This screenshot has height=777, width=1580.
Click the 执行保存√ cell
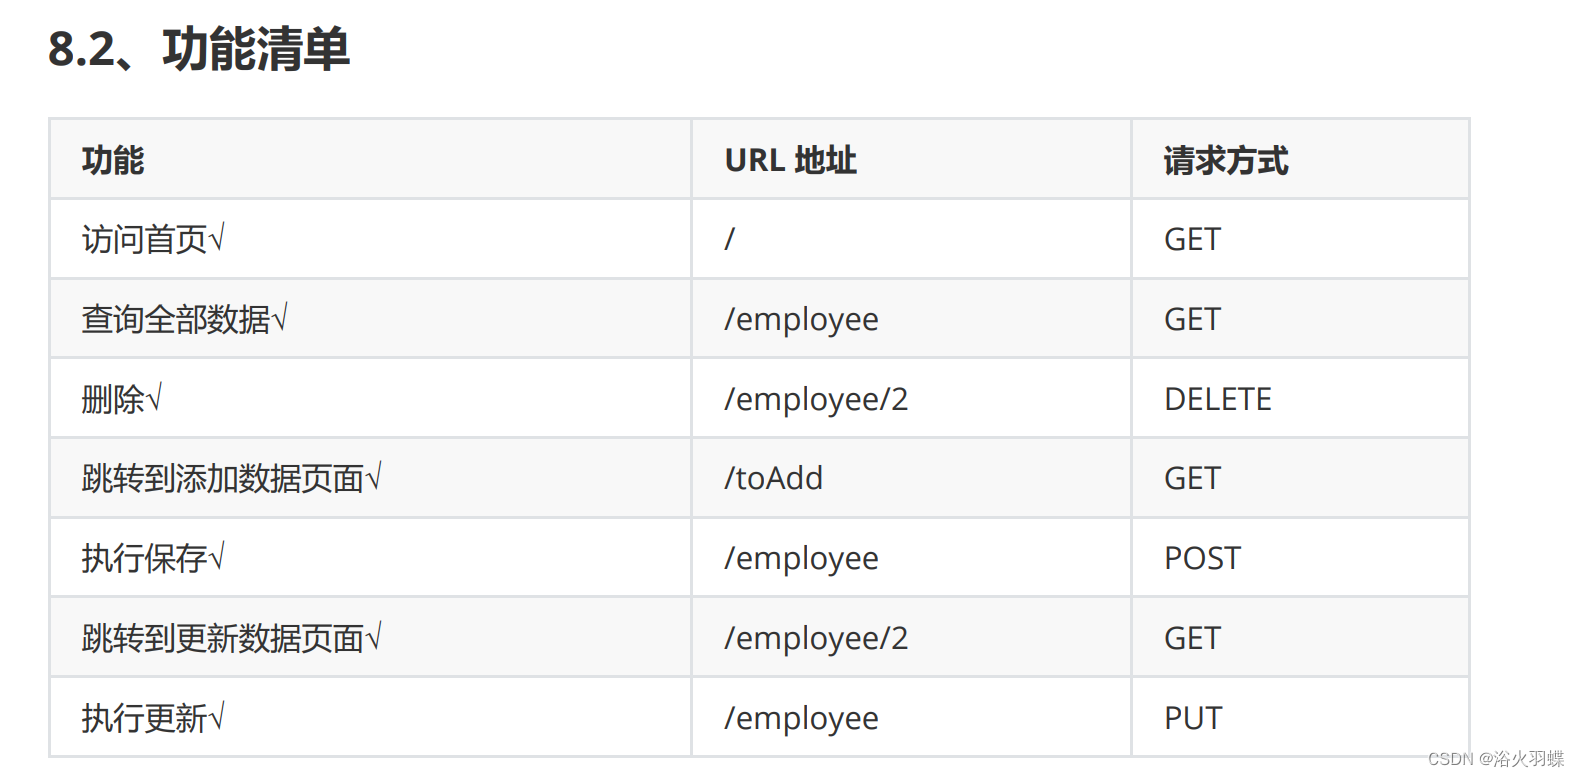tap(153, 558)
